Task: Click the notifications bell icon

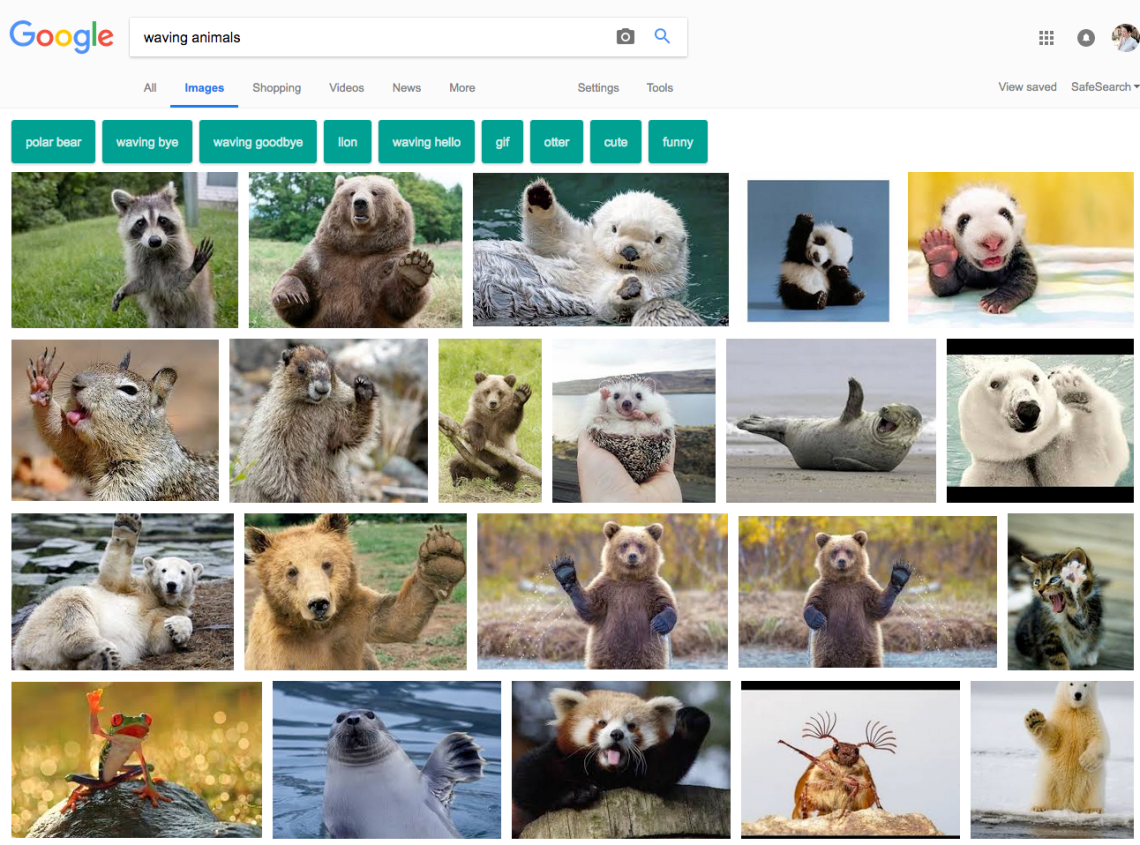Action: point(1085,37)
